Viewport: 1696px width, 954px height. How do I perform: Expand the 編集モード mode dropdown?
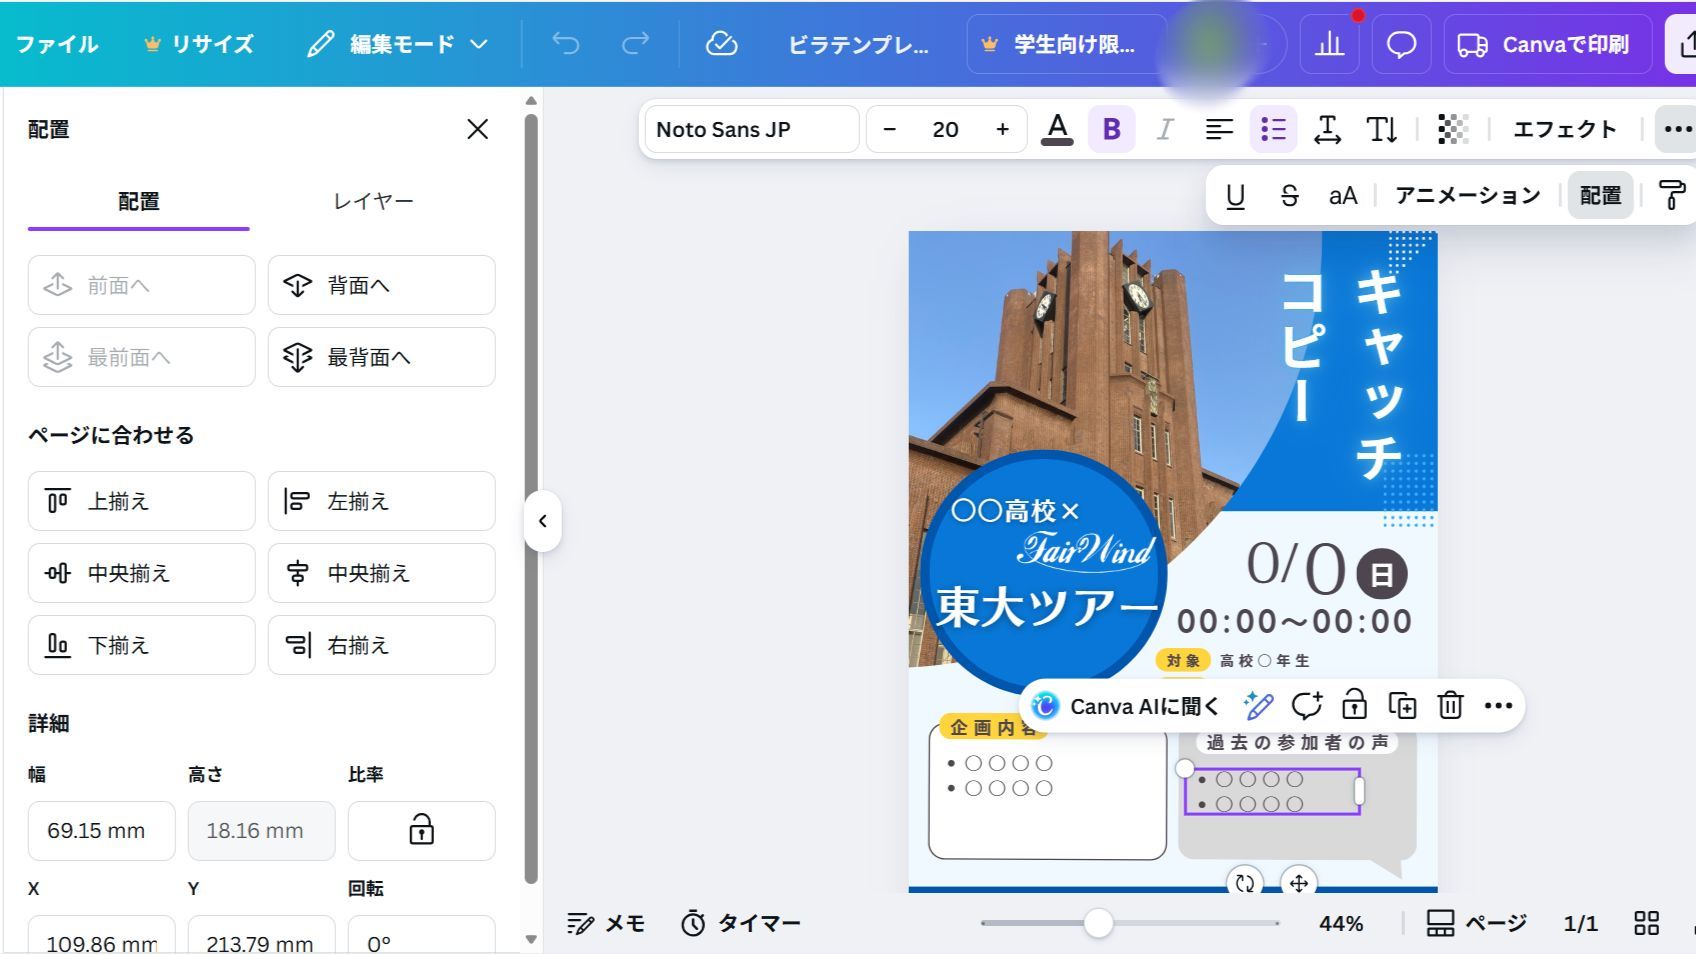(478, 43)
